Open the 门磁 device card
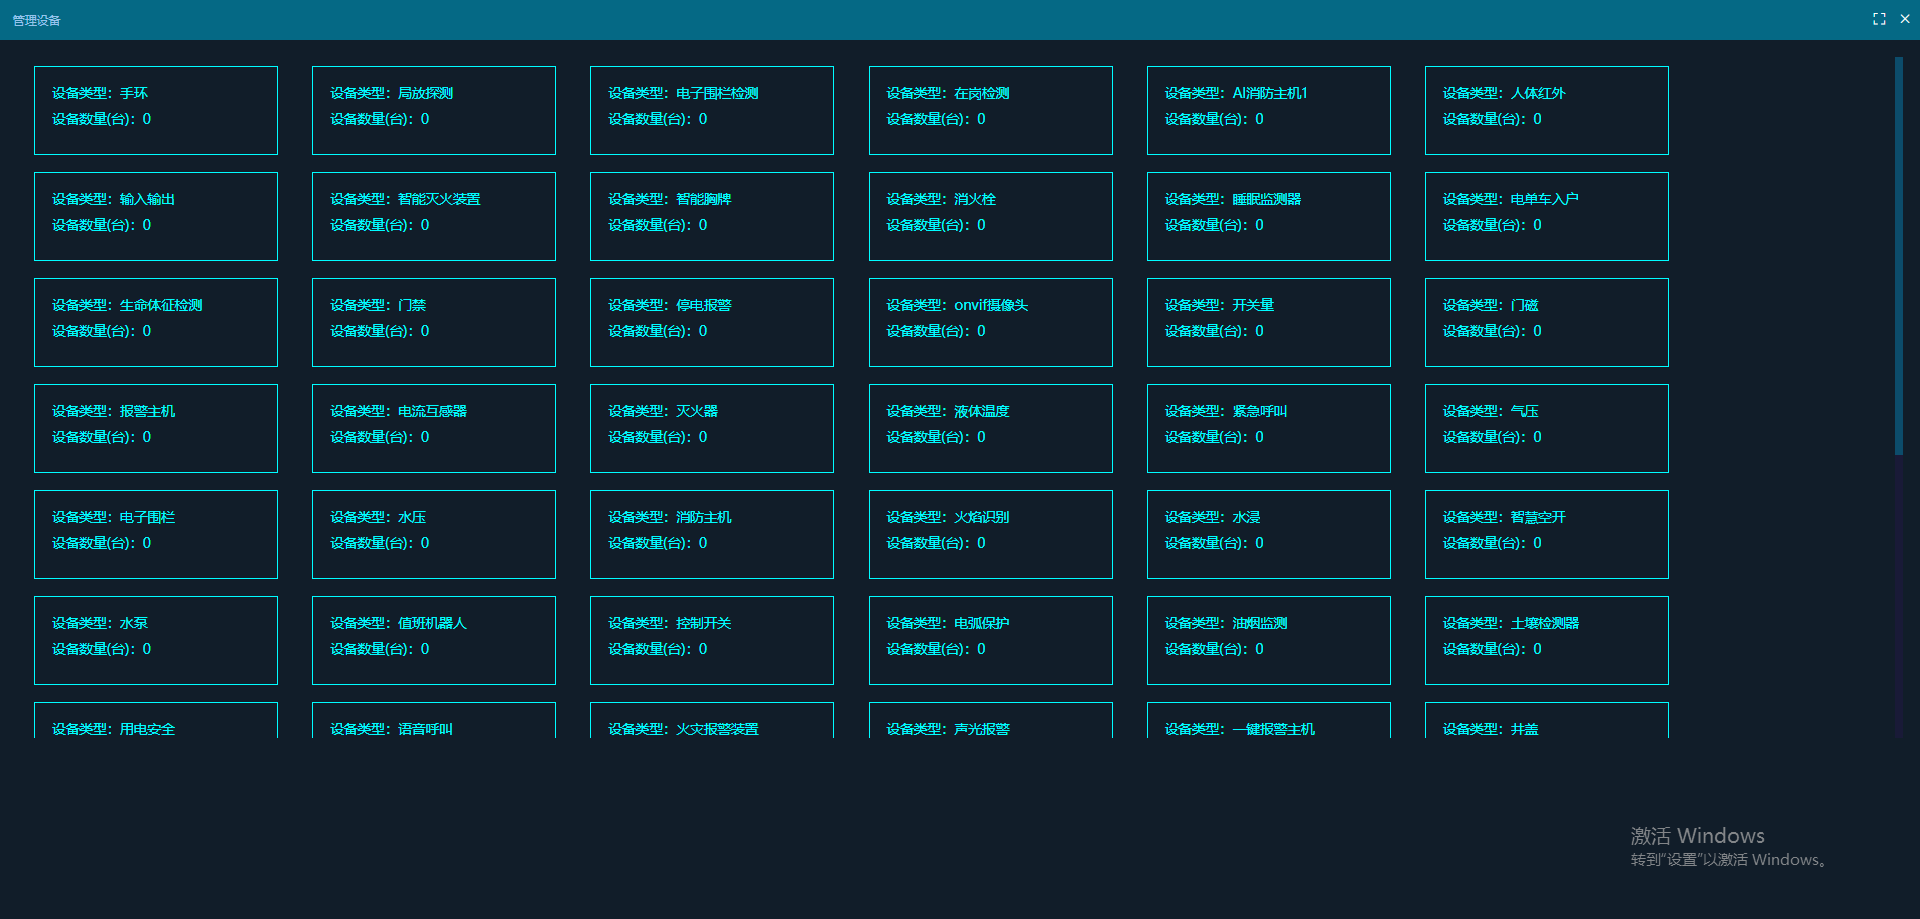This screenshot has height=919, width=1920. (1546, 322)
